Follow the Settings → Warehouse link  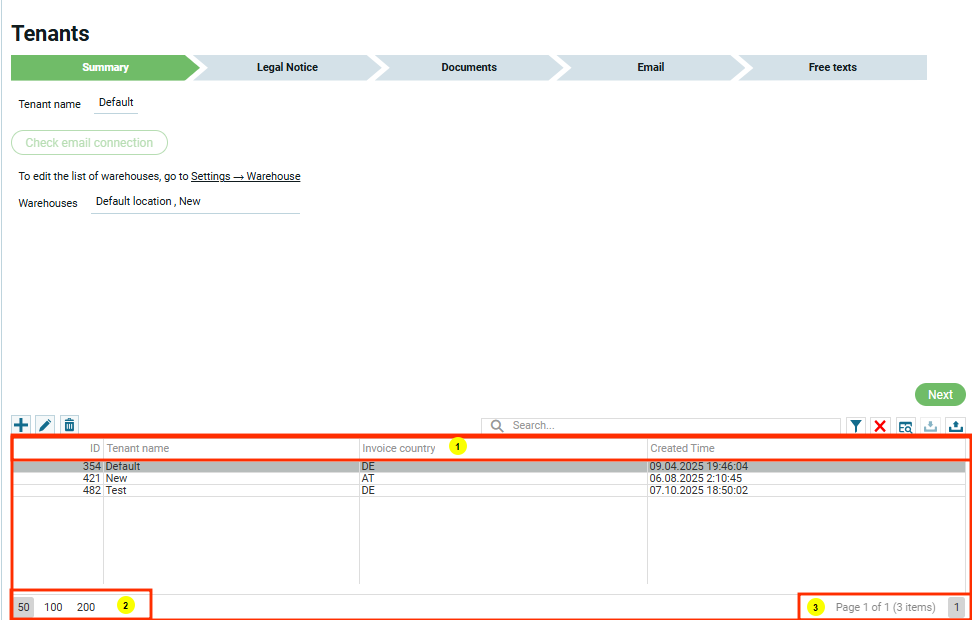tap(245, 176)
